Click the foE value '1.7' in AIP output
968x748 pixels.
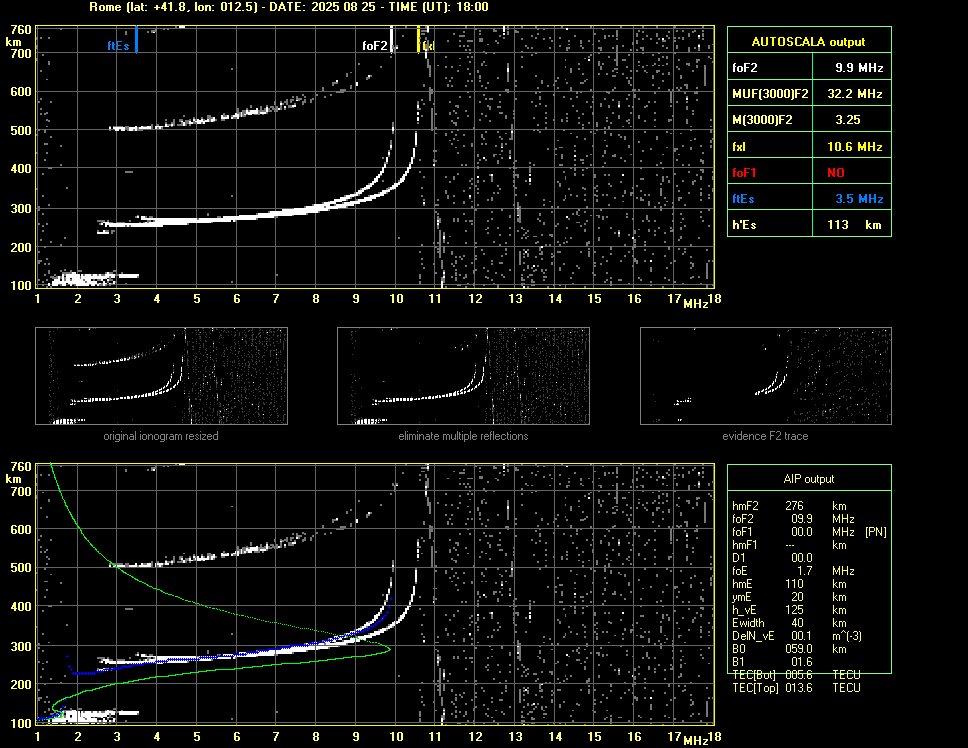click(x=804, y=571)
